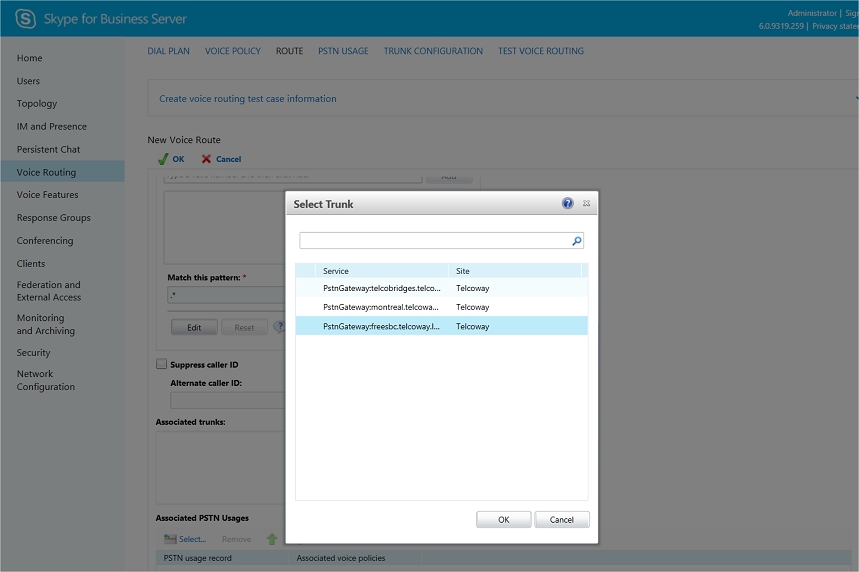Expand Create voice routing test case information
Screen dimensions: 859x572
tap(248, 99)
